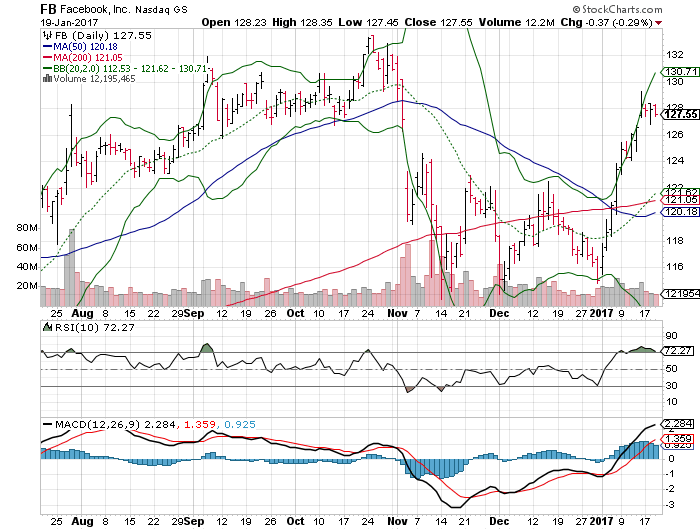Click the MACD(12,26,9) 2.284 label

115,424
